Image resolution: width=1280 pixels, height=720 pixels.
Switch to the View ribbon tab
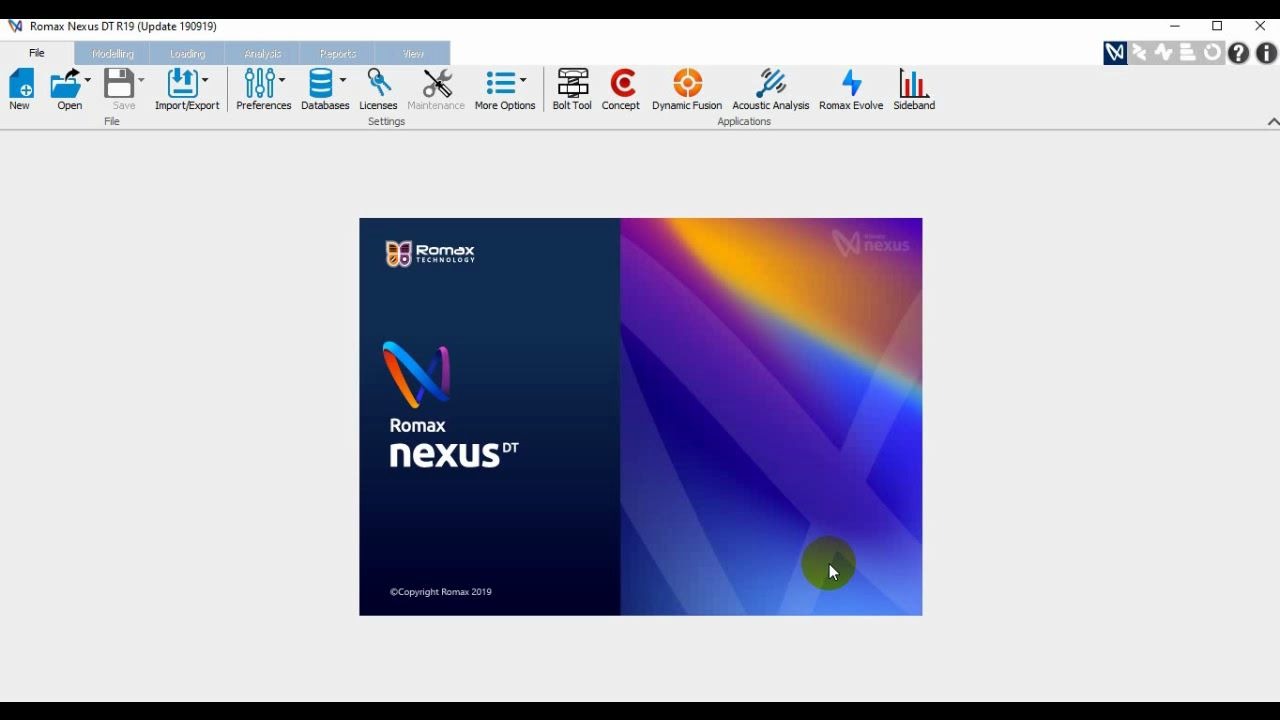[413, 53]
